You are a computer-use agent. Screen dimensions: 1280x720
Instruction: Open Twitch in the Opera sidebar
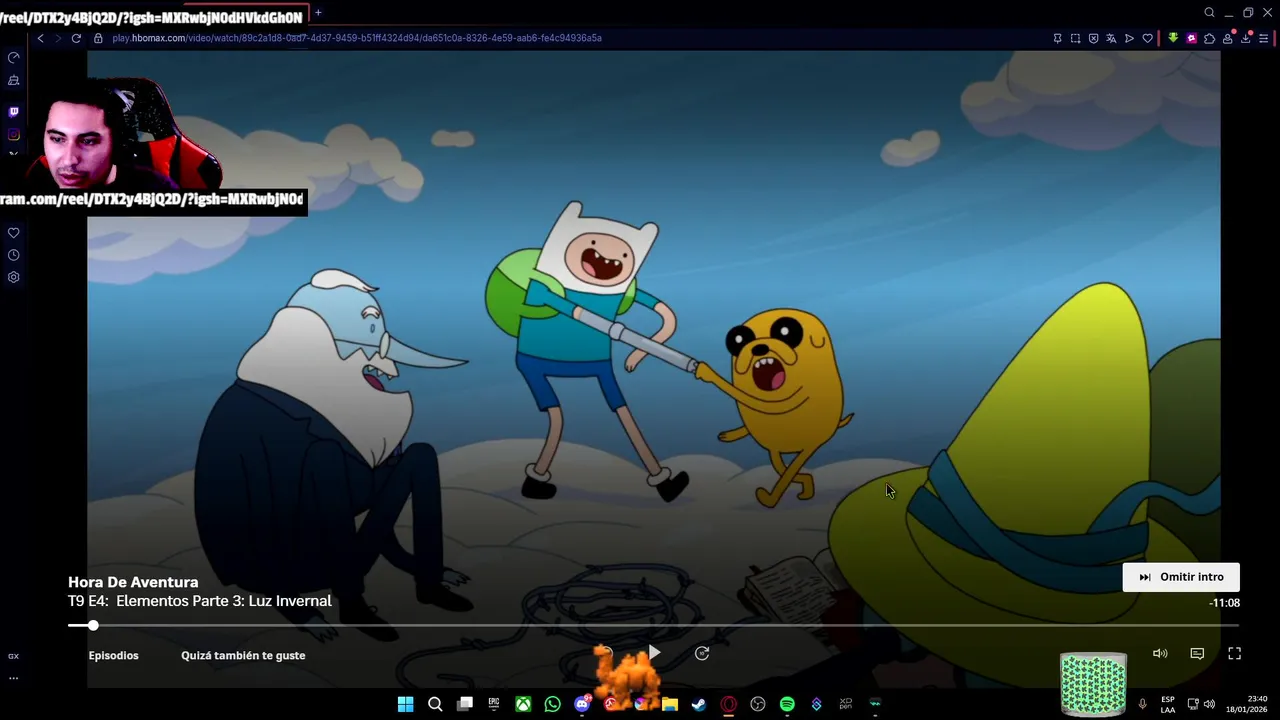click(13, 112)
